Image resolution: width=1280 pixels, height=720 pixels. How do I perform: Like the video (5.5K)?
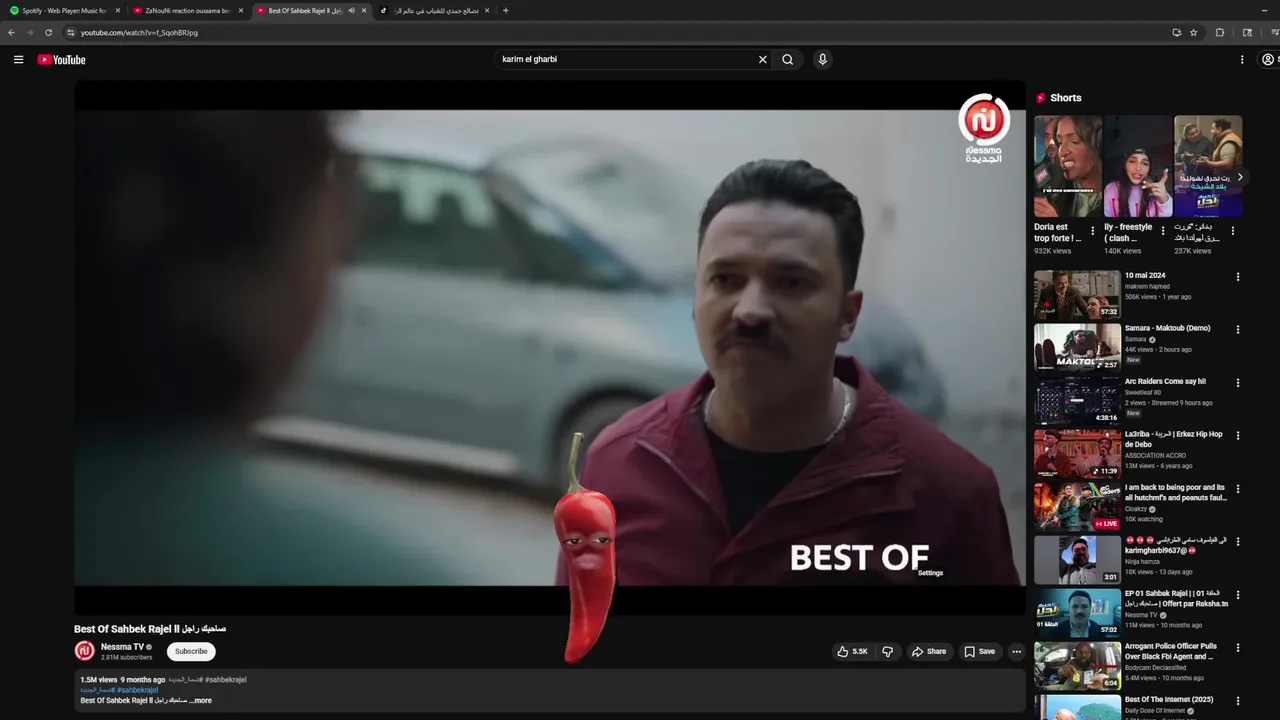[x=853, y=652]
